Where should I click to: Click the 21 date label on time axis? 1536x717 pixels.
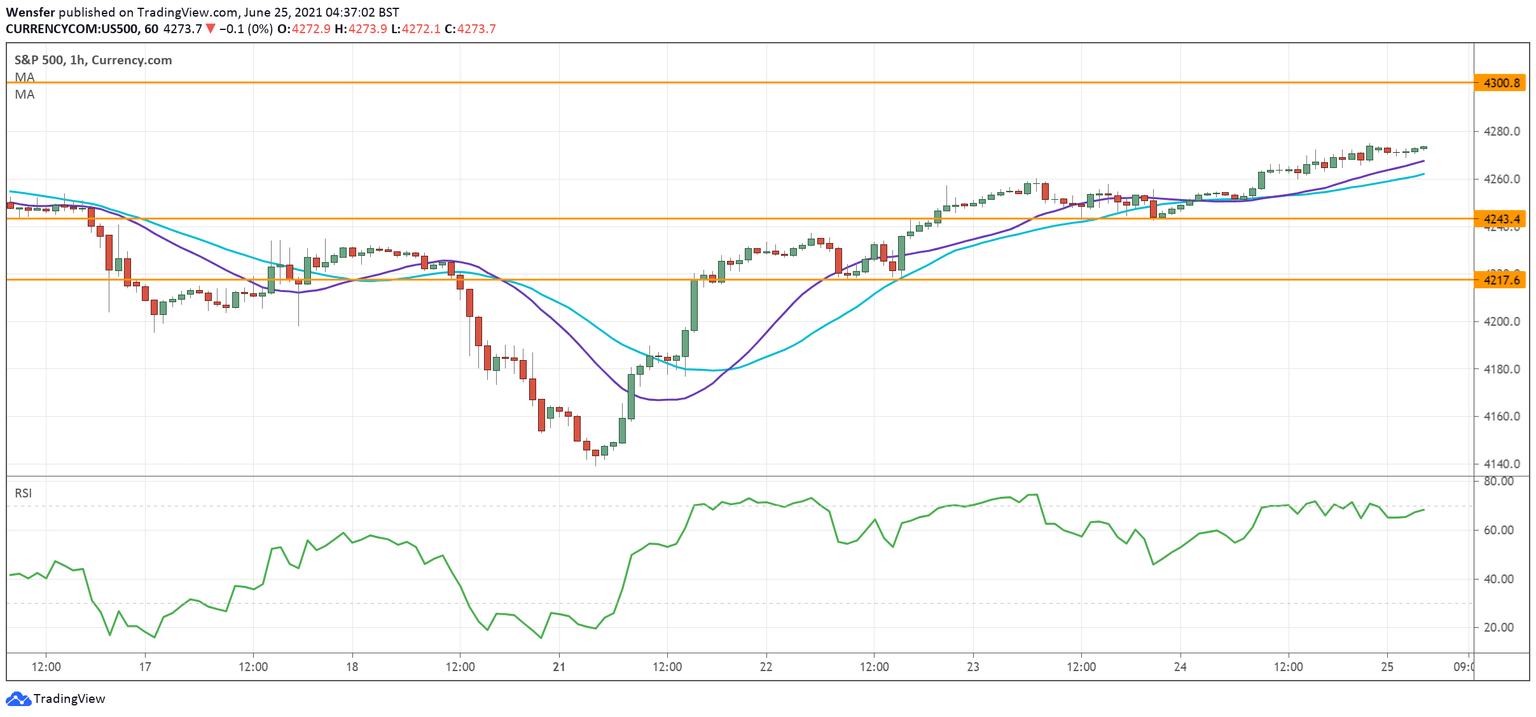[x=557, y=664]
